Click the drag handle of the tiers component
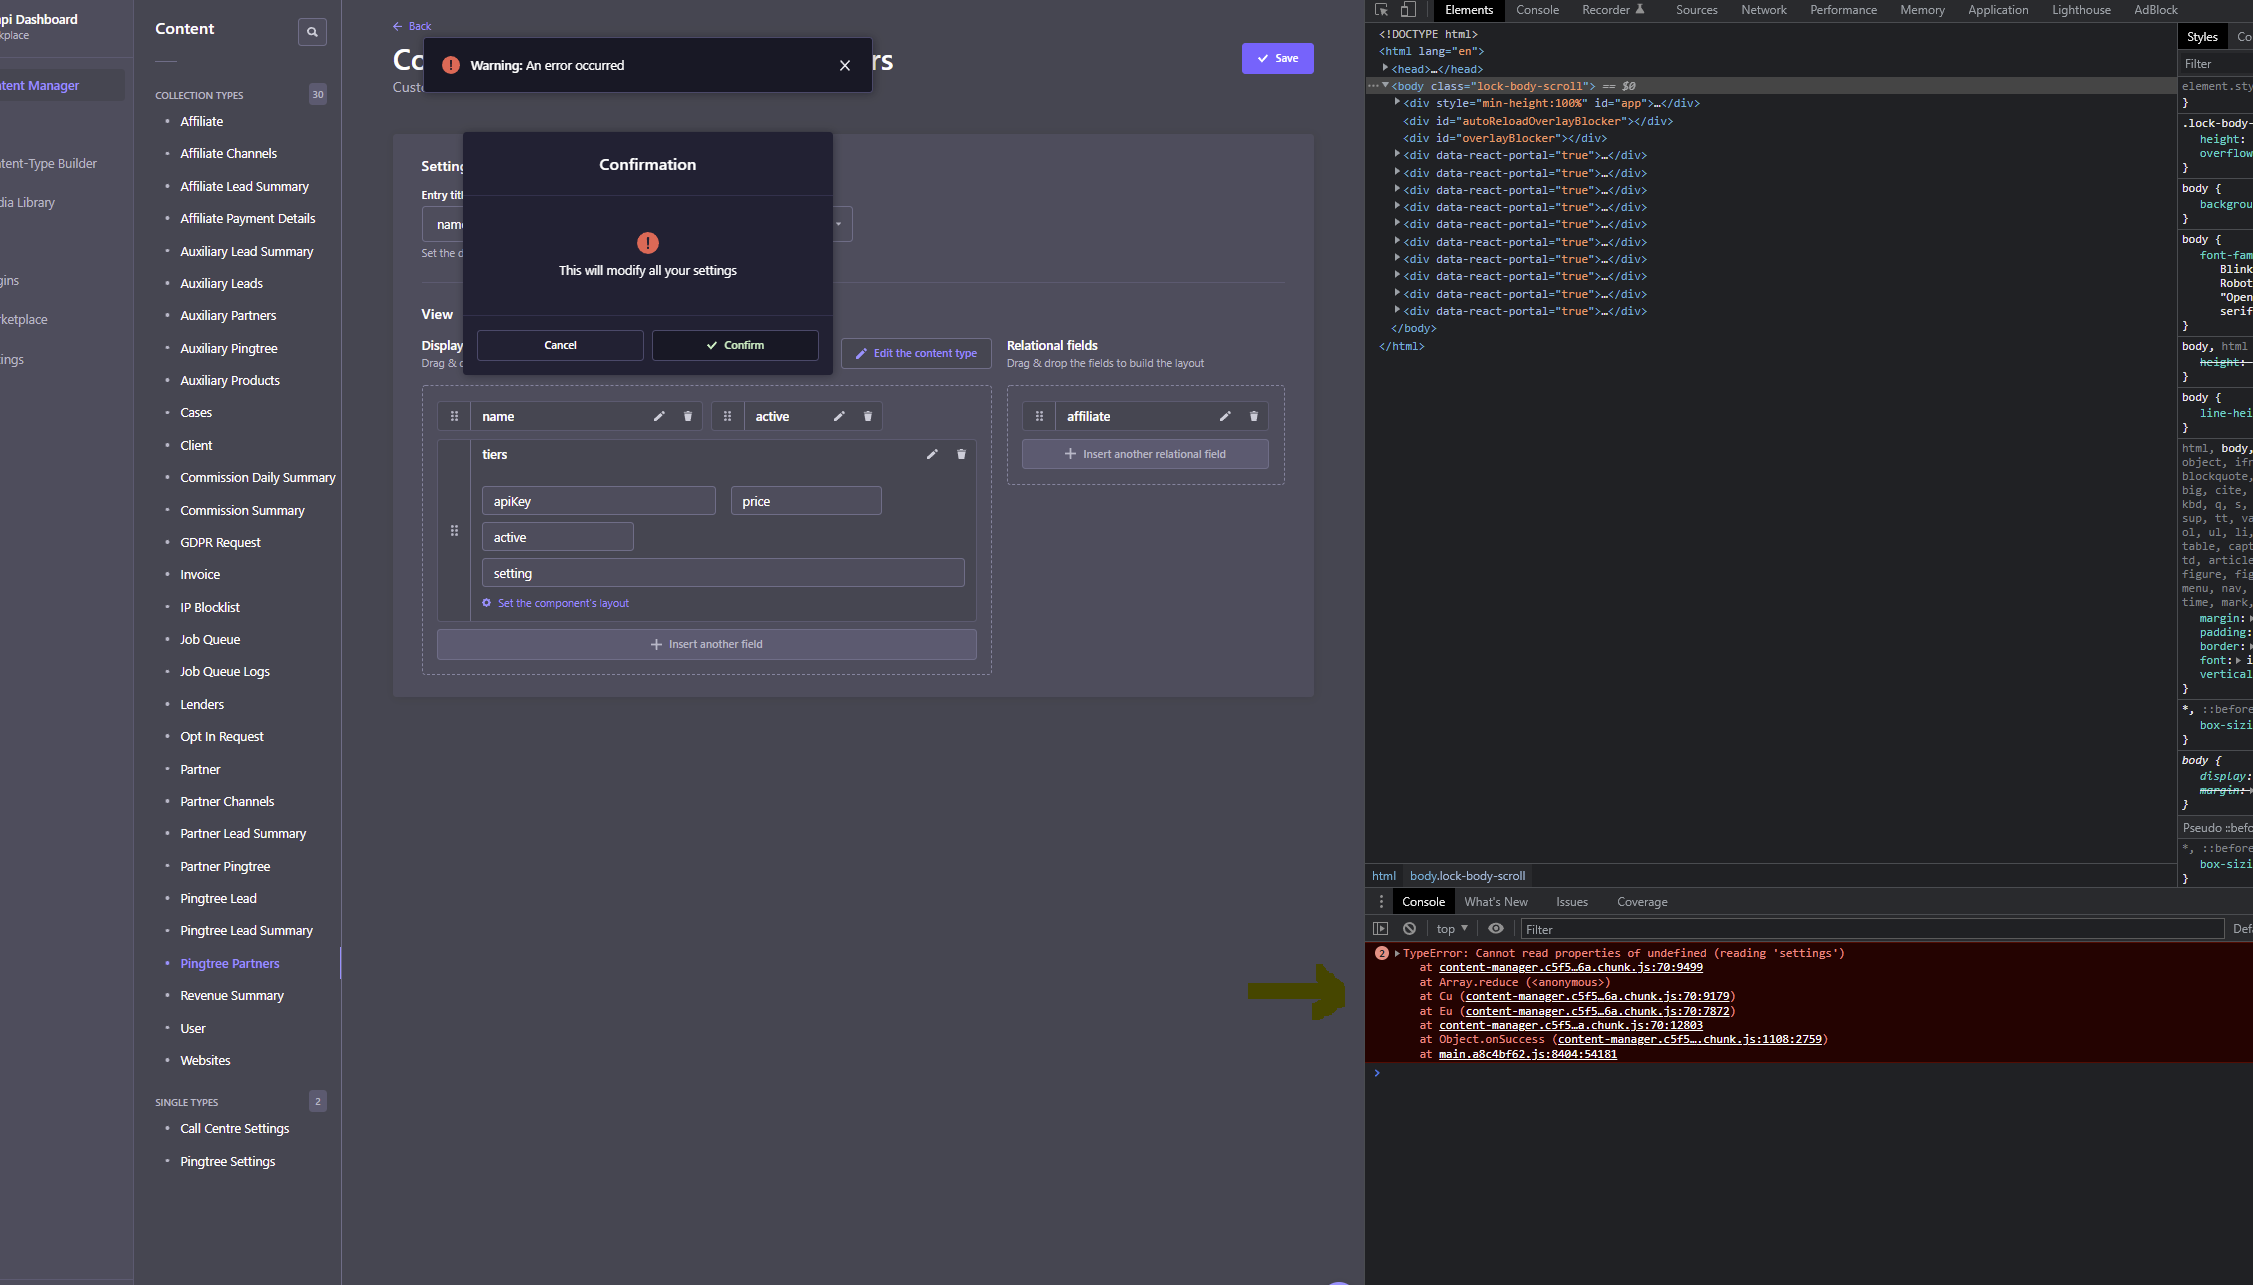This screenshot has width=2253, height=1285. click(x=454, y=531)
